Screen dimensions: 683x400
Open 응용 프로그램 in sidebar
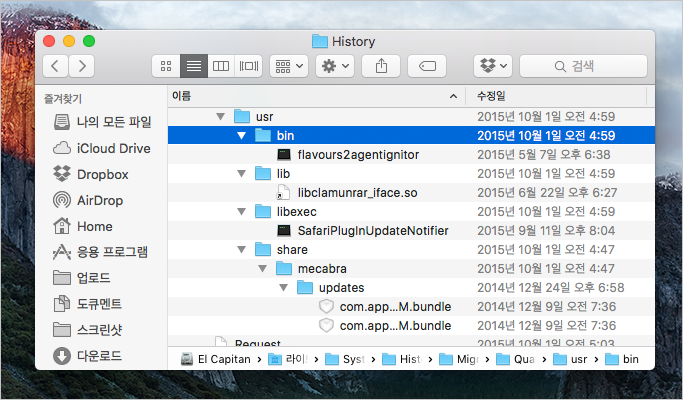[x=100, y=252]
